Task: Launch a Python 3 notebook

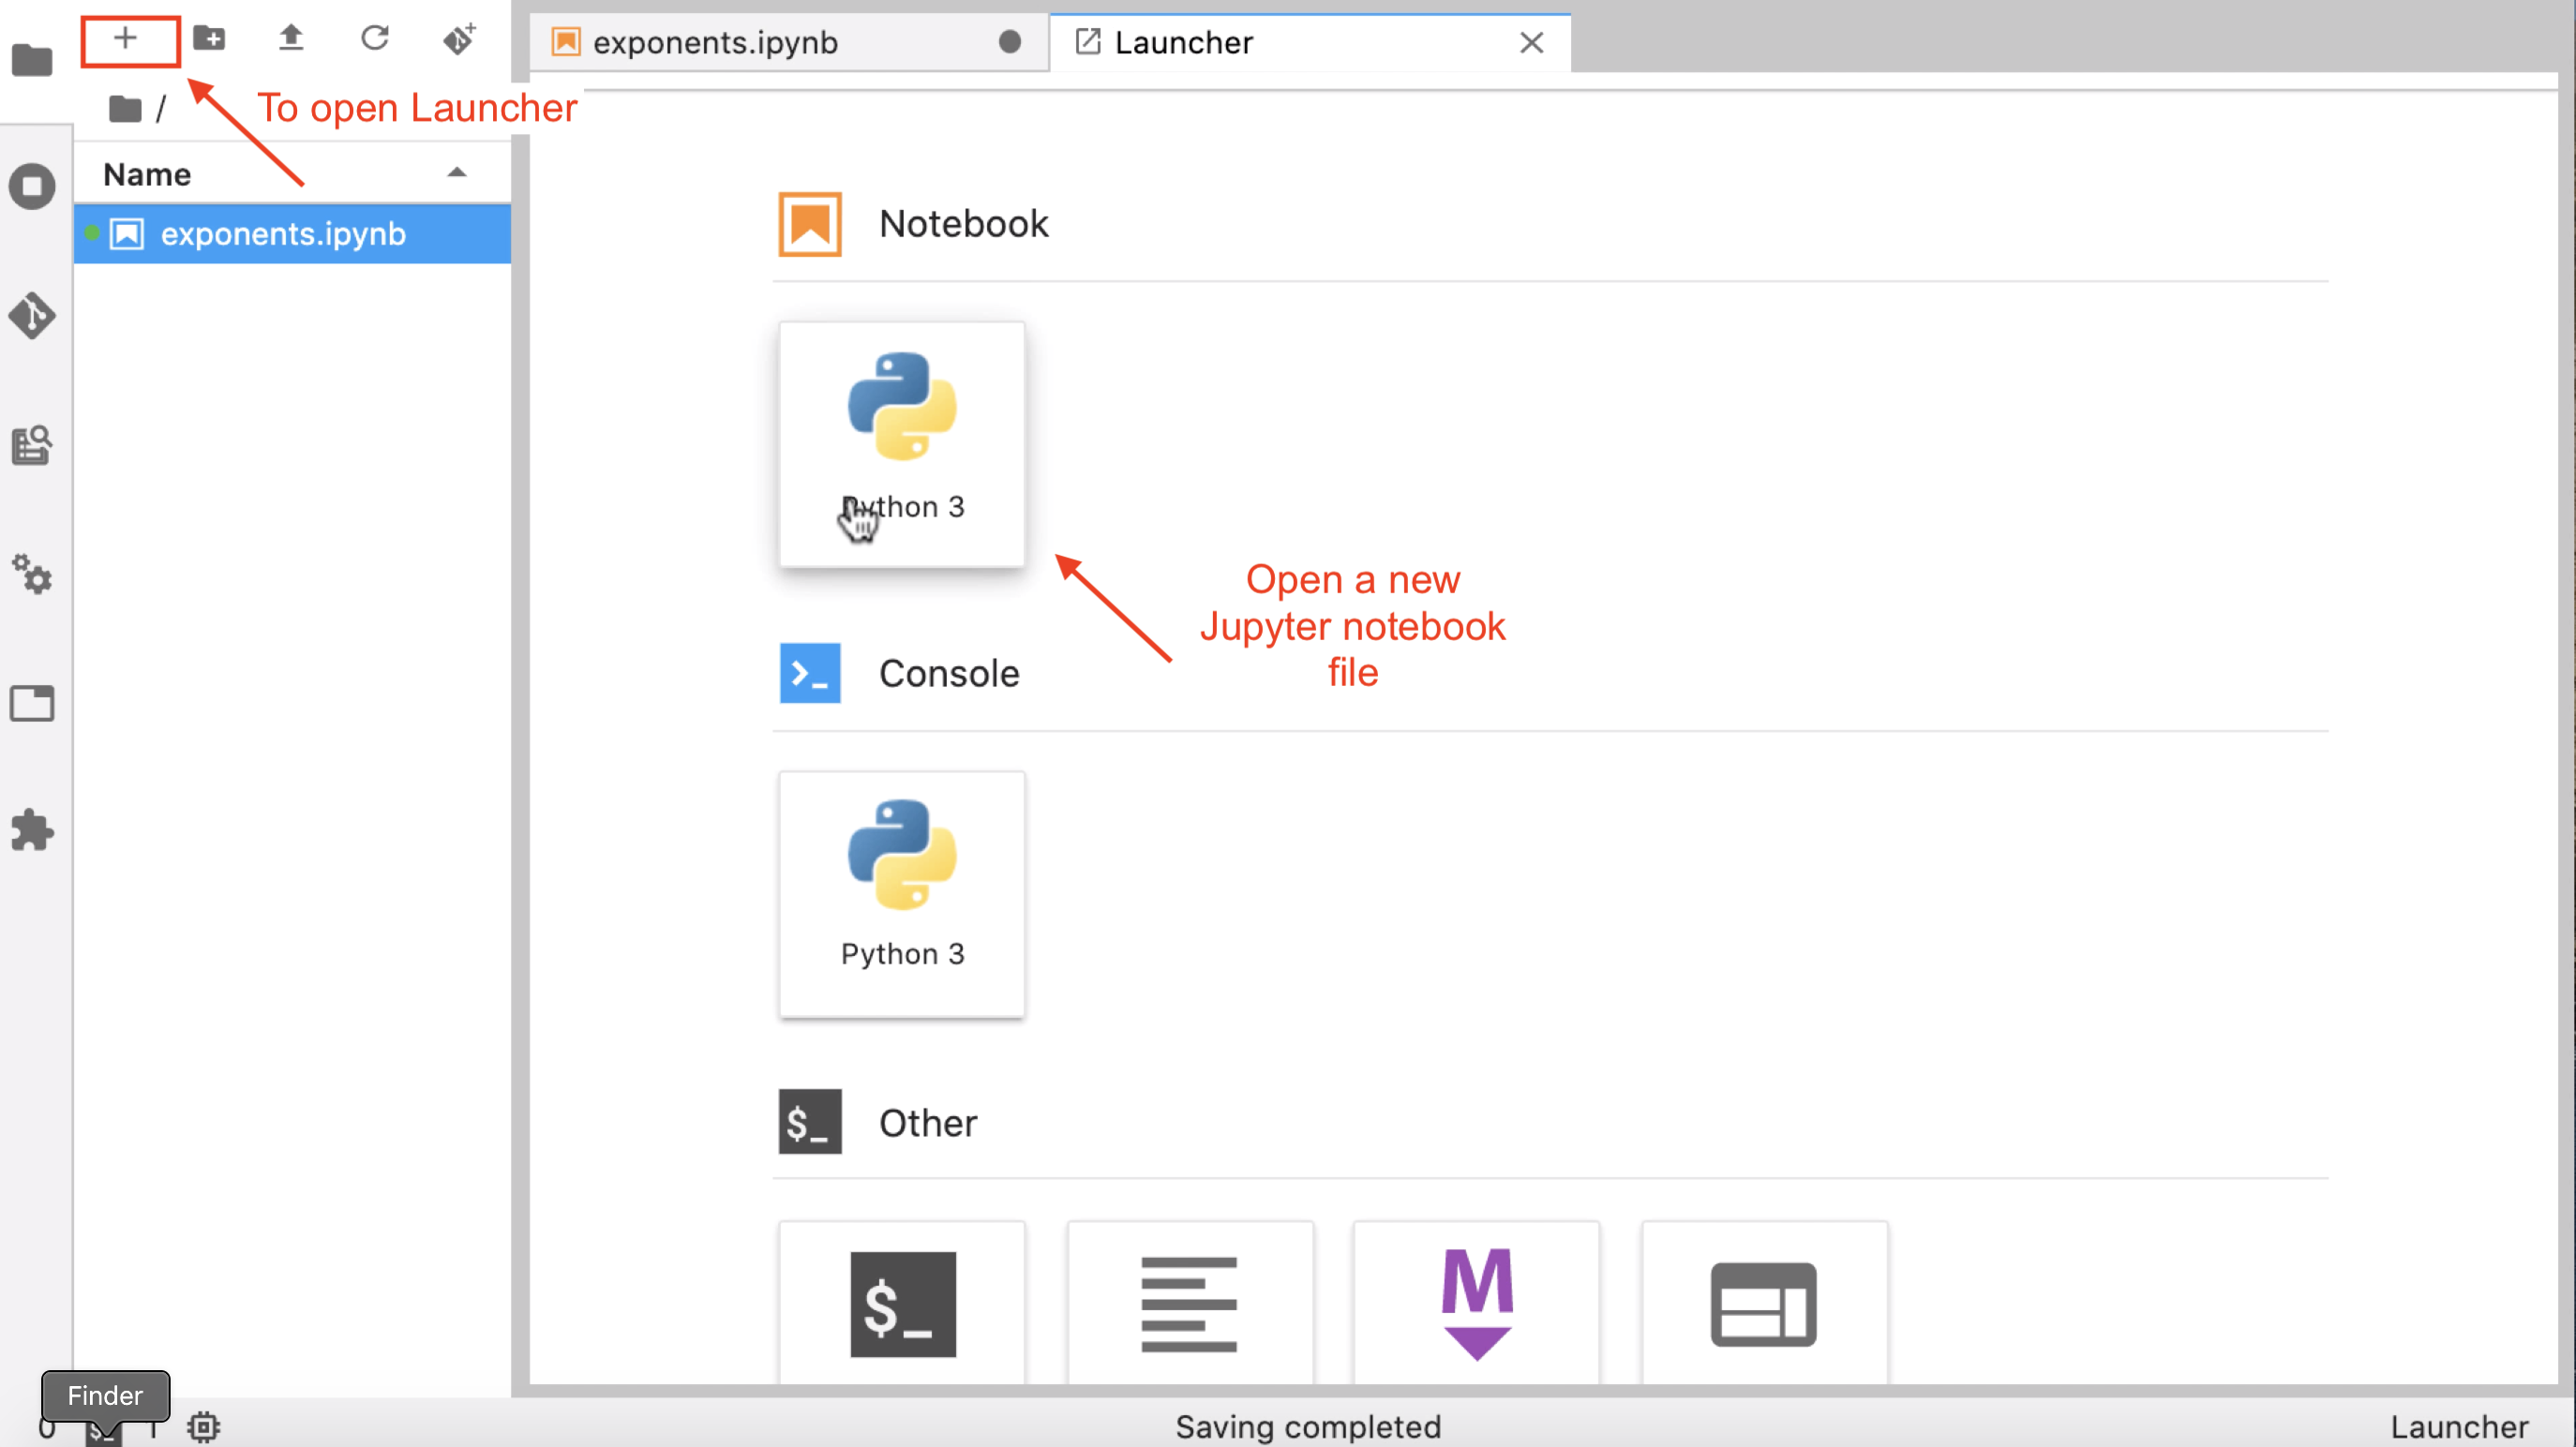Action: 902,444
